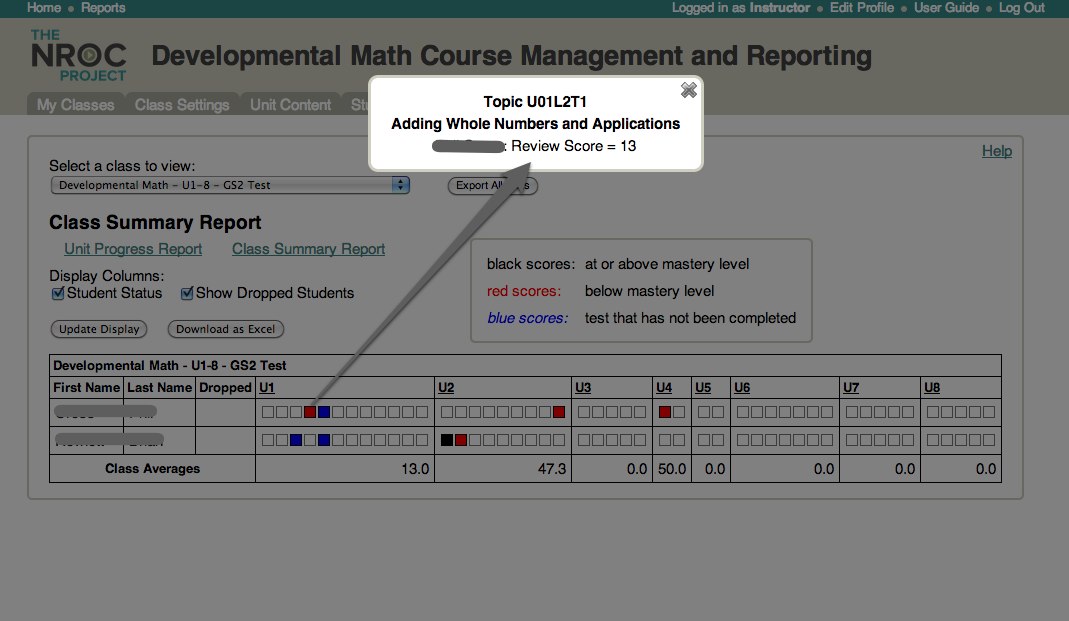Open the U7 column header link

[851, 388]
